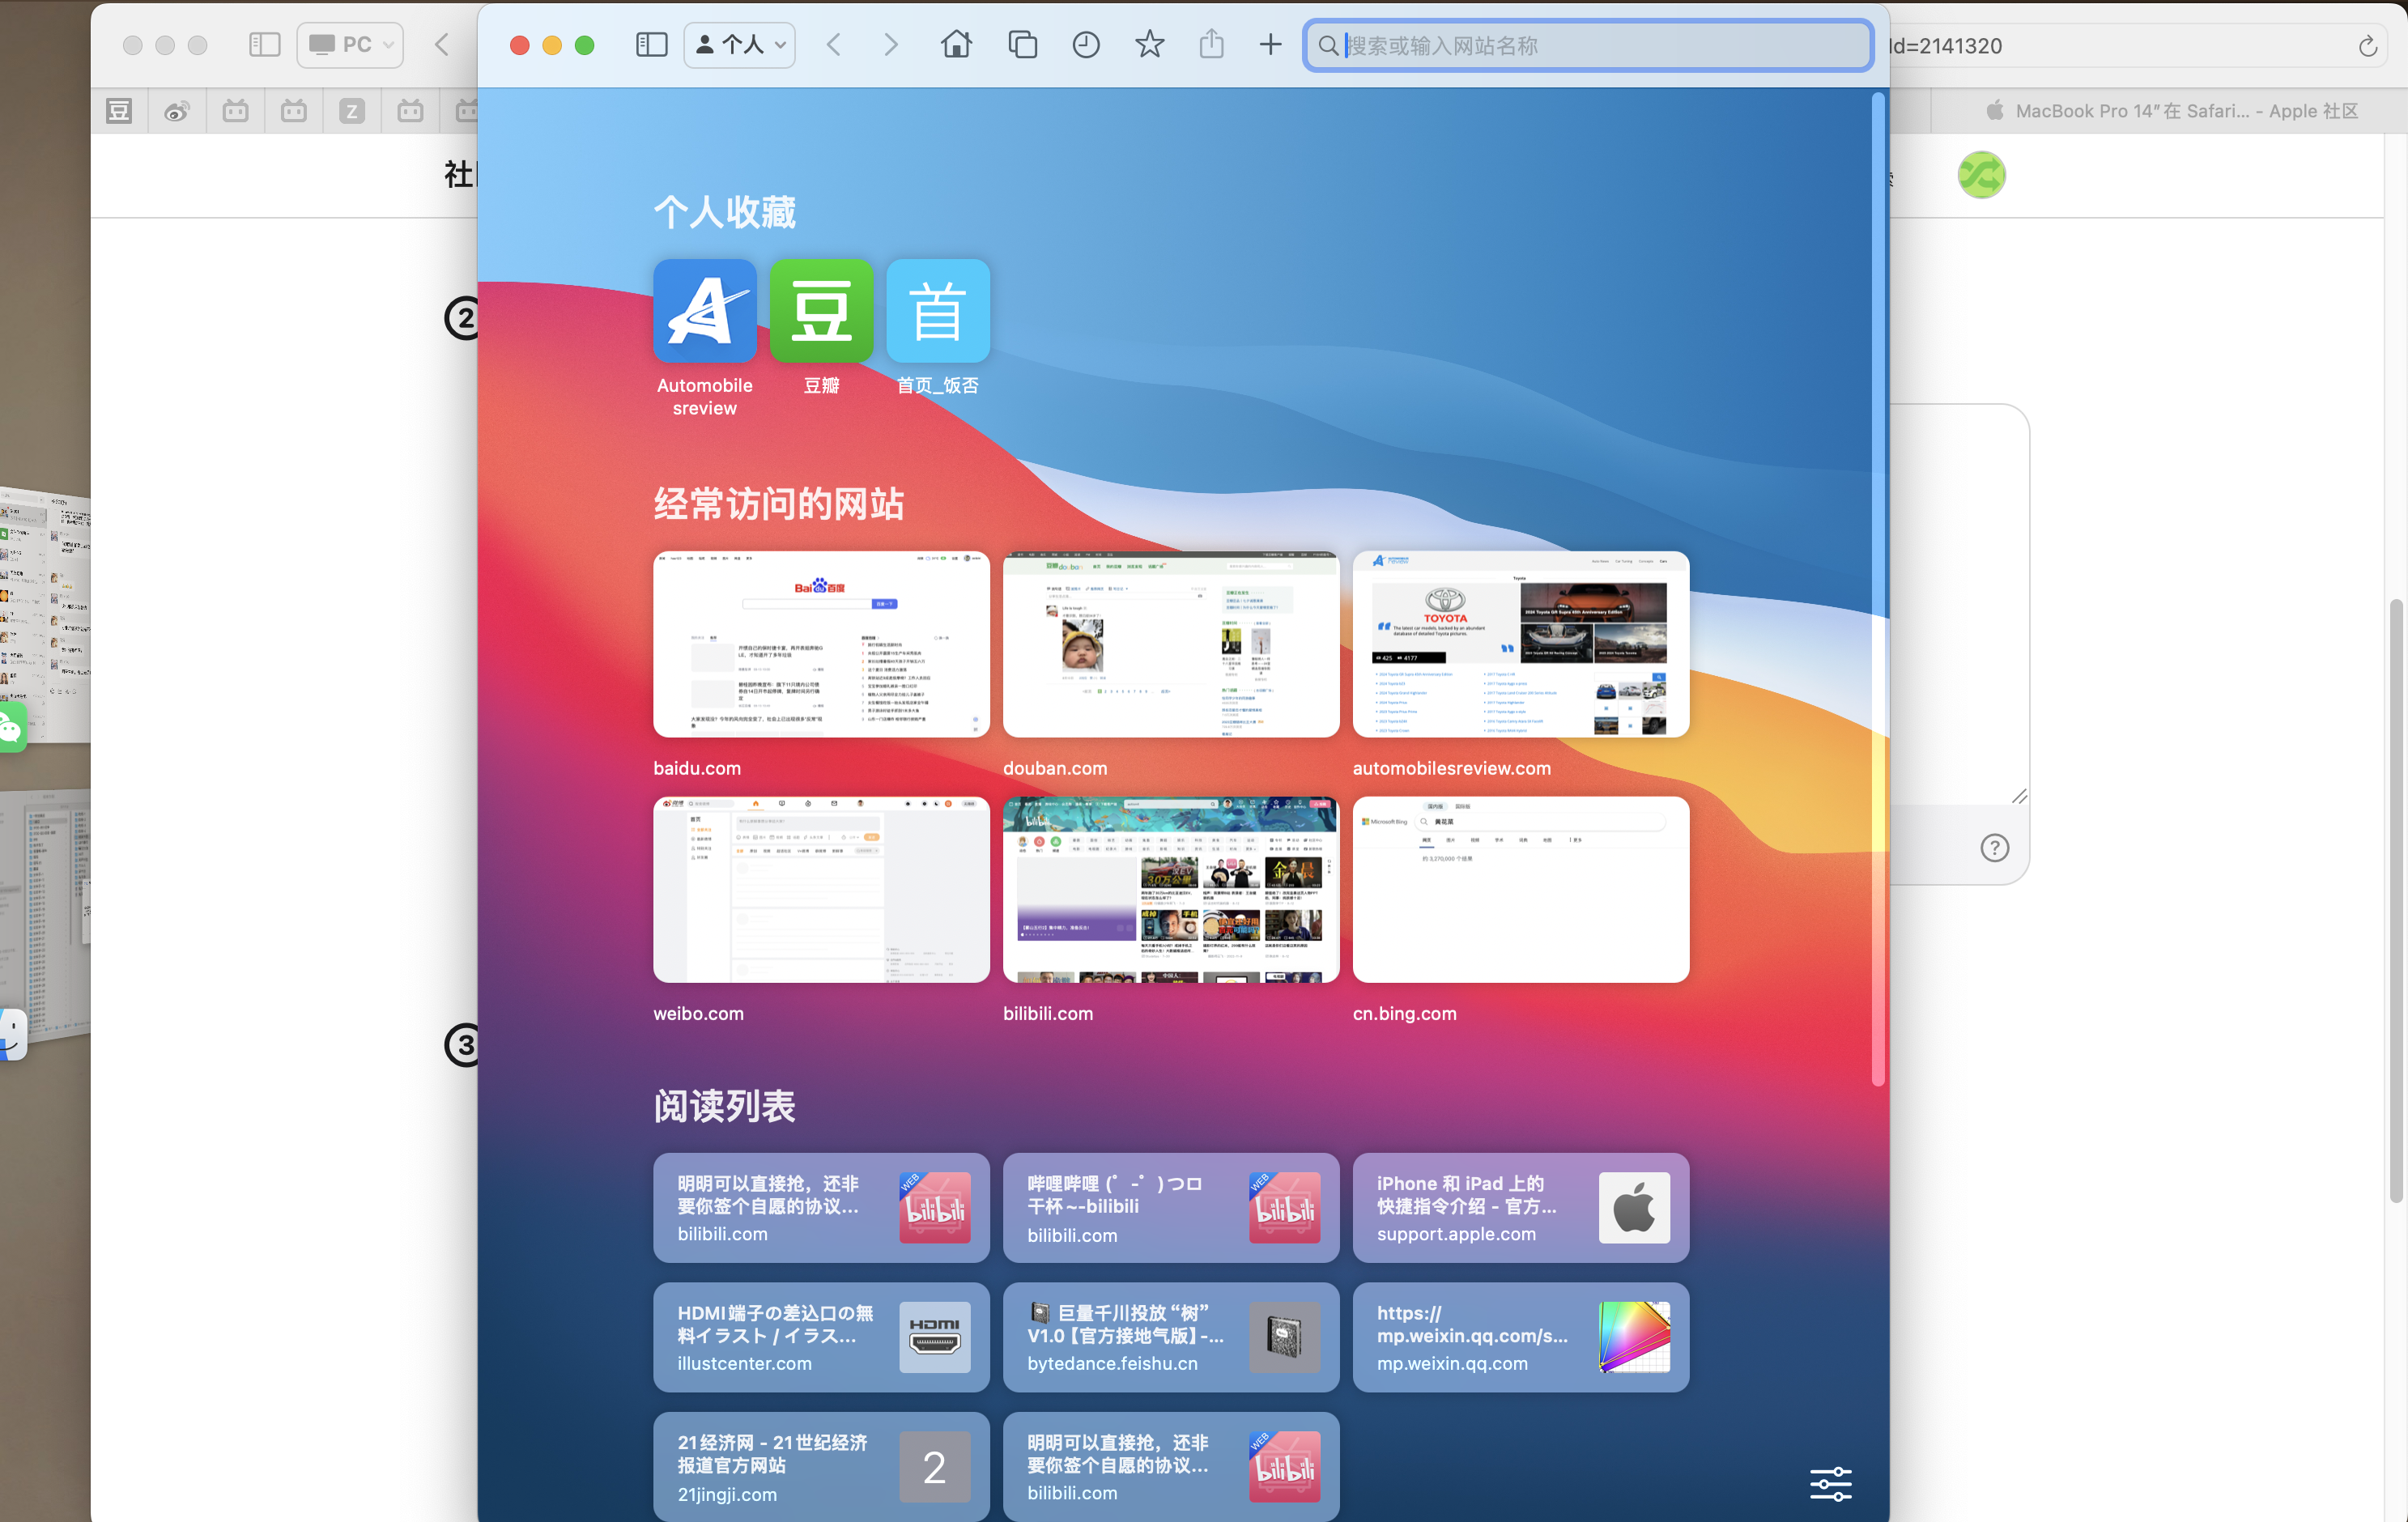Open the bilibili.com frequently visited thumbnail
Image resolution: width=2408 pixels, height=1522 pixels.
1170,890
